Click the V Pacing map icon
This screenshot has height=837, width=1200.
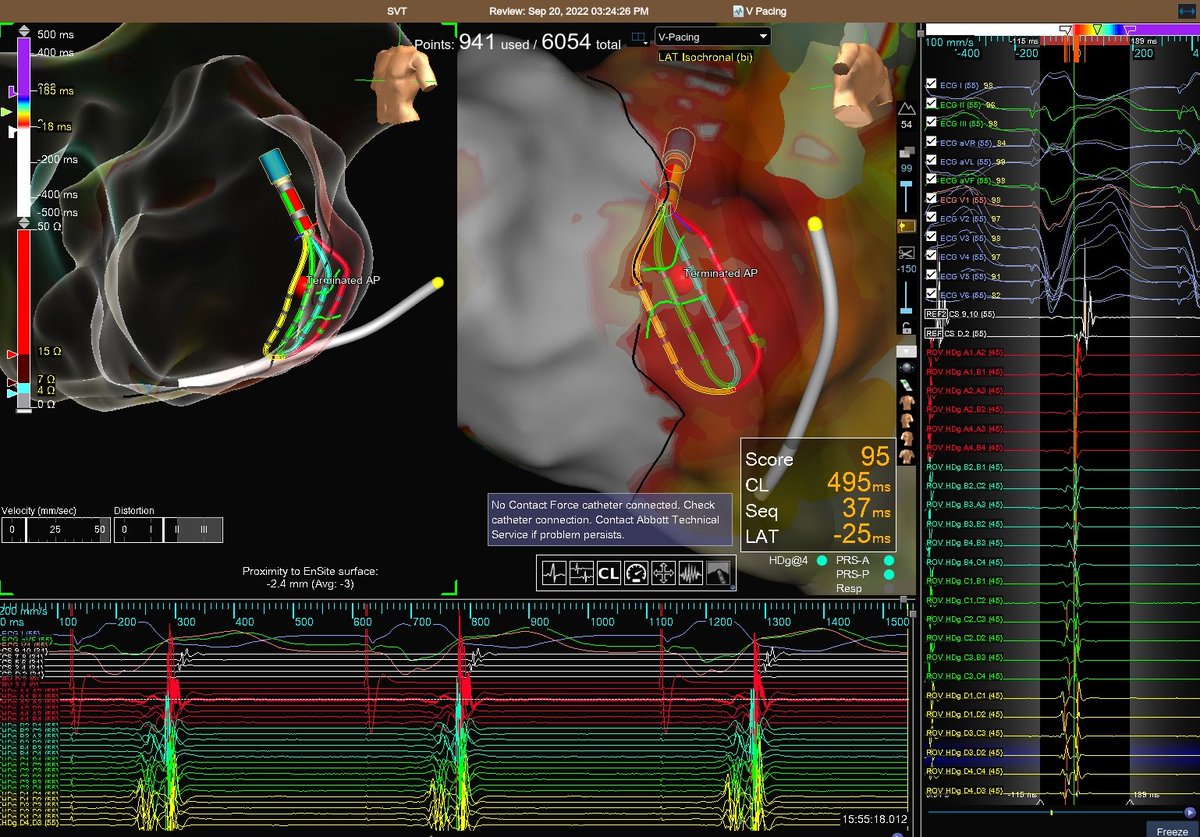tap(738, 11)
